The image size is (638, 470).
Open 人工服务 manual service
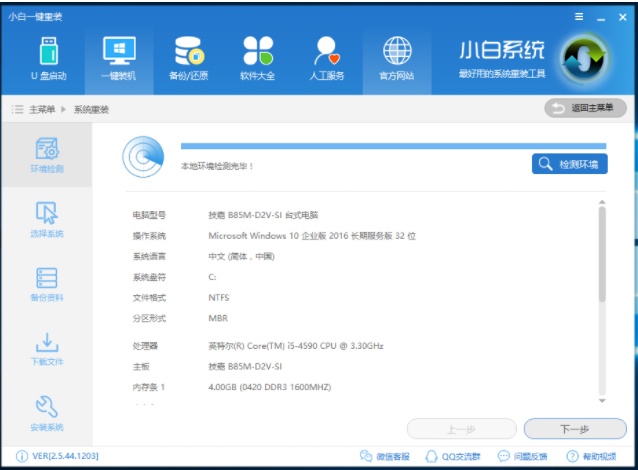(327, 58)
